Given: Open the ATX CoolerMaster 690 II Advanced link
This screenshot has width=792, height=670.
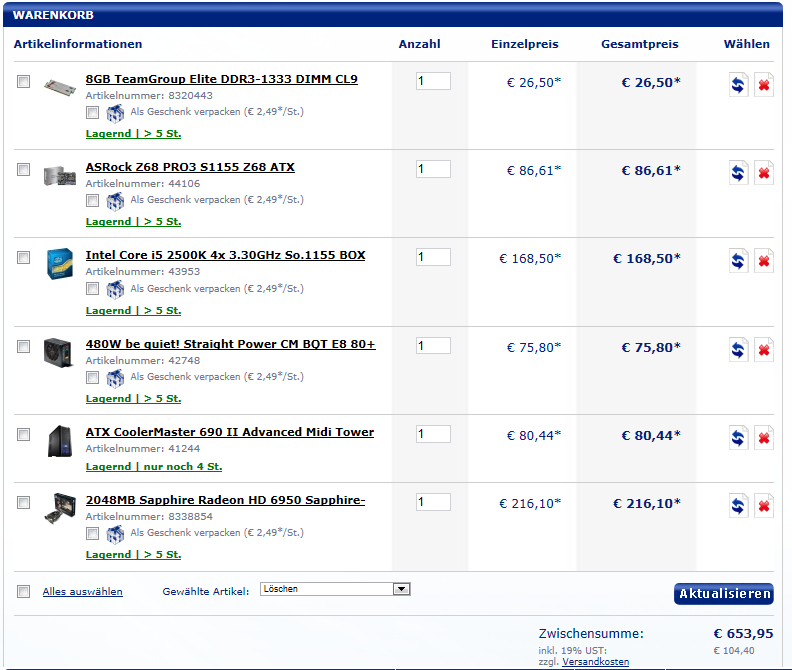Looking at the screenshot, I should (230, 432).
